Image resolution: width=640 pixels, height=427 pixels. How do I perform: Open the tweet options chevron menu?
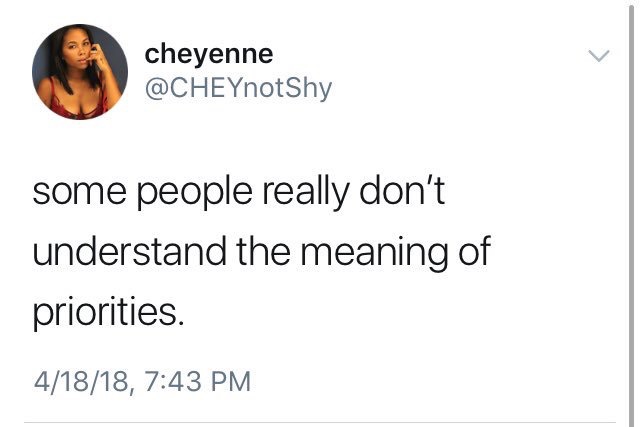(599, 56)
